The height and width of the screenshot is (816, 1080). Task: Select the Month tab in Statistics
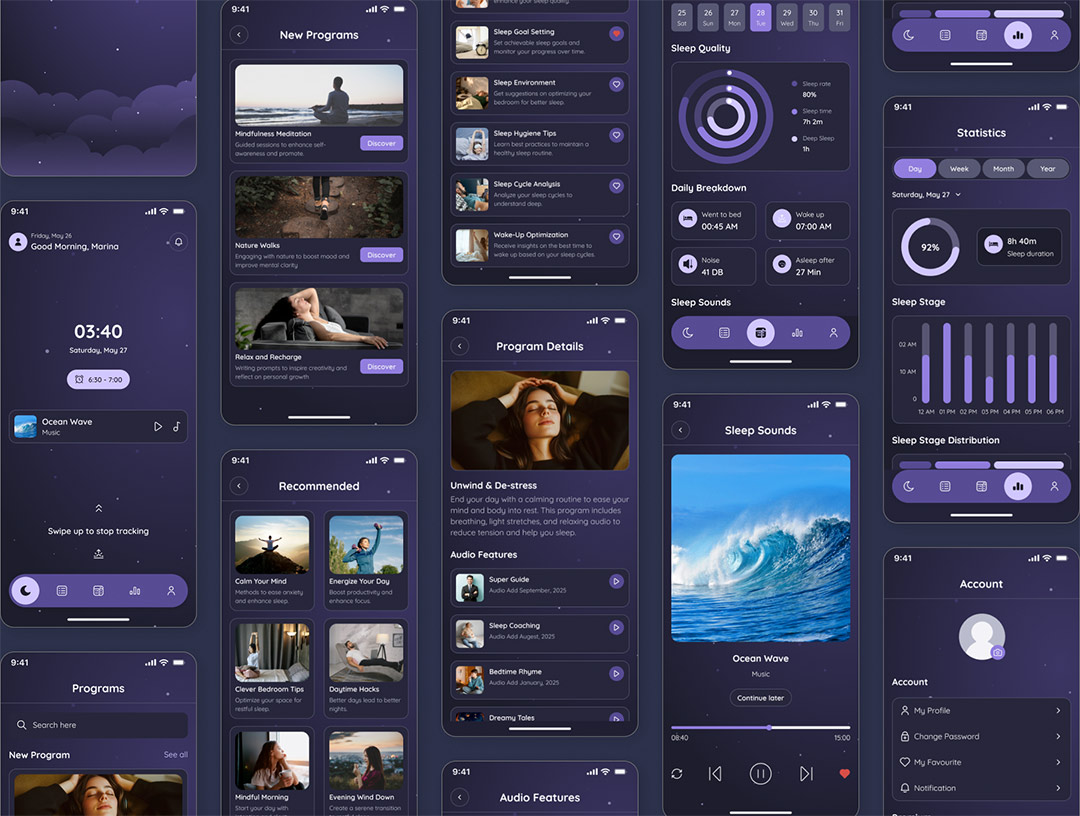coord(1003,169)
